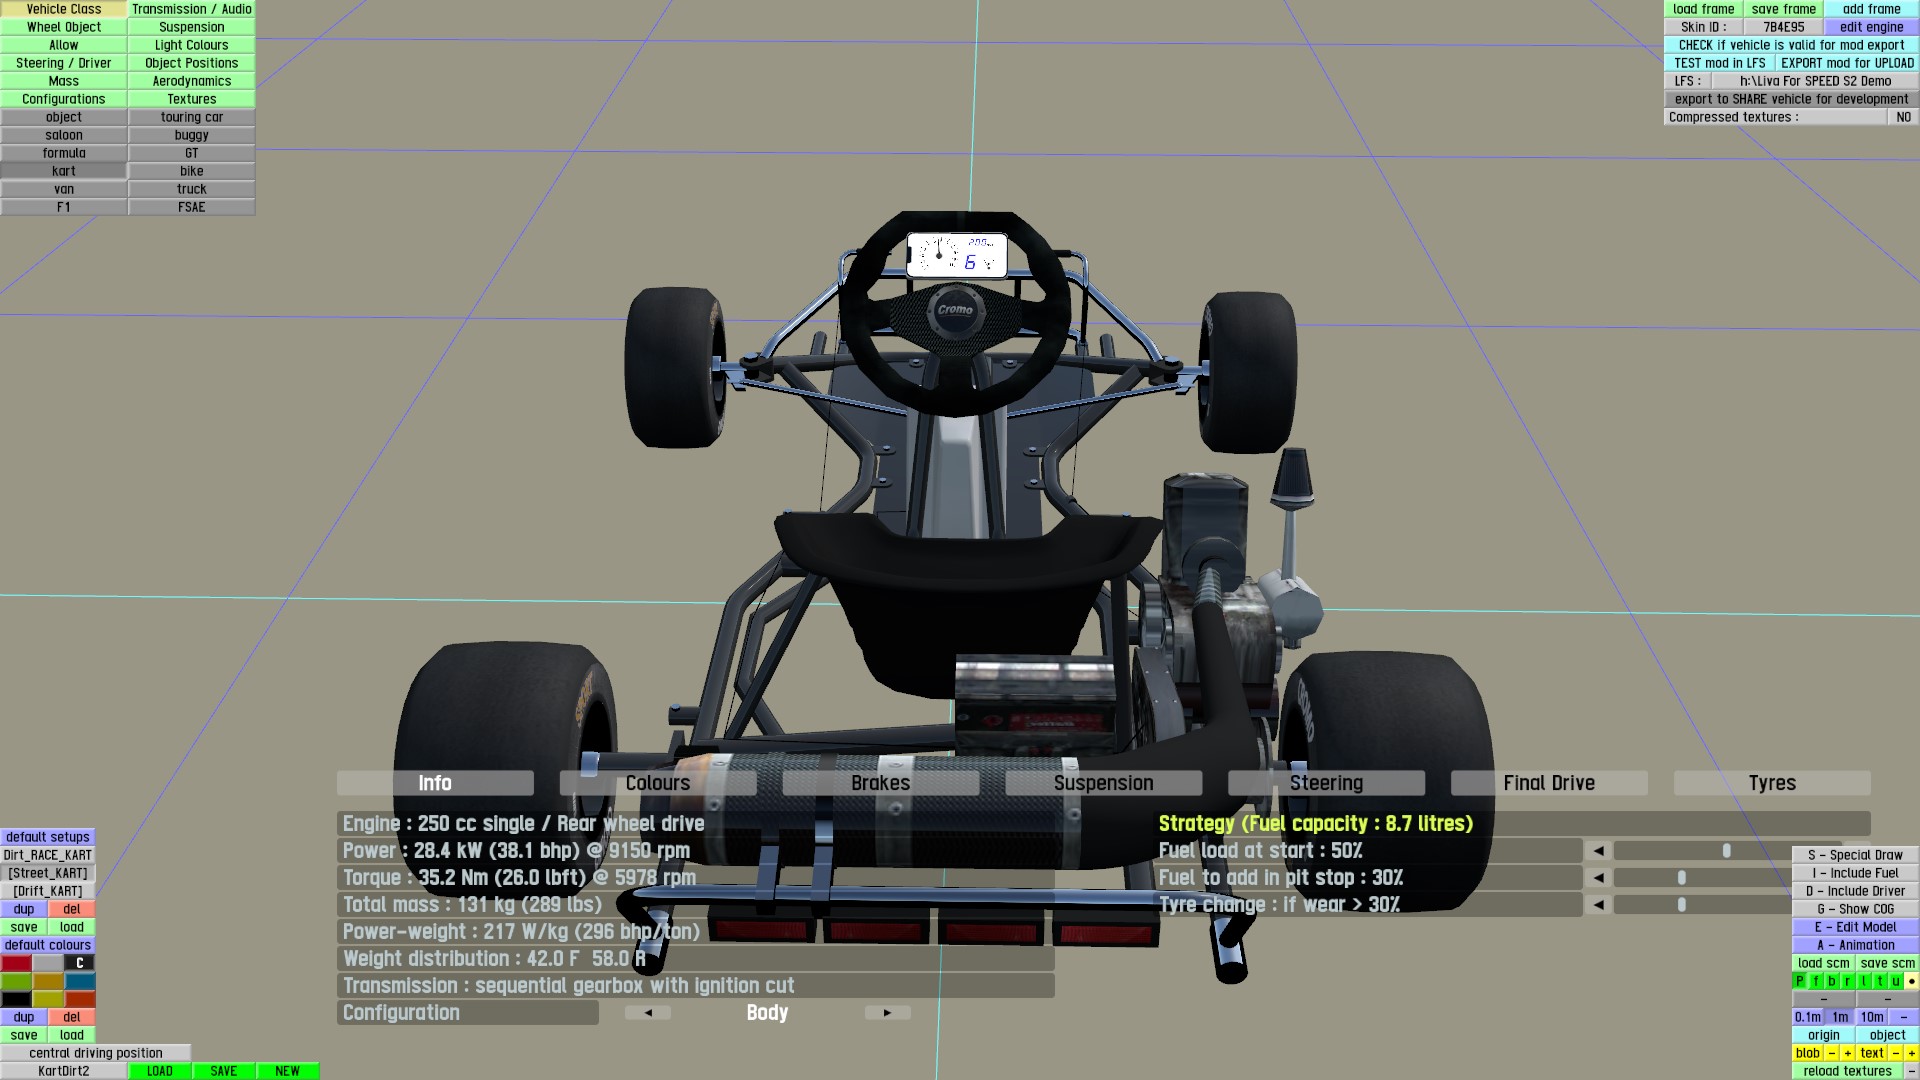1920x1080 pixels.
Task: Click EXPORT mod for UPLOAD
Action: click(1847, 63)
